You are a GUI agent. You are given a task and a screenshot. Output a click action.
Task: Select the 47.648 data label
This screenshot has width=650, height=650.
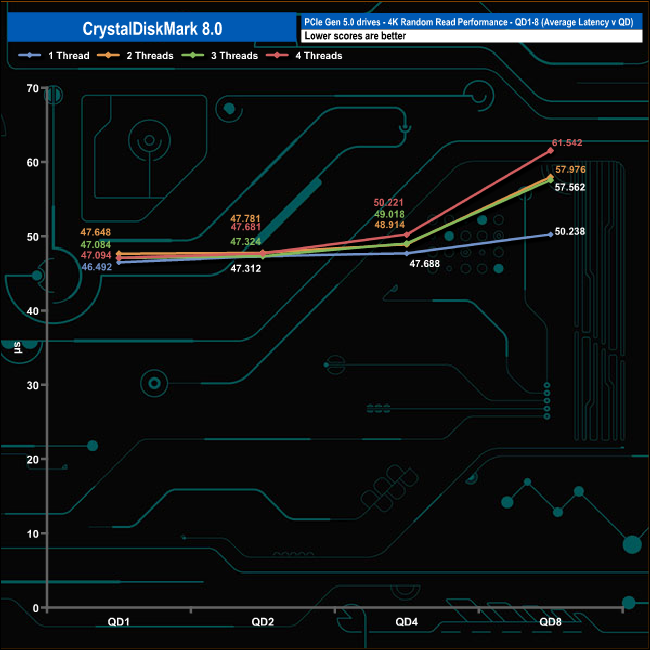(95, 232)
